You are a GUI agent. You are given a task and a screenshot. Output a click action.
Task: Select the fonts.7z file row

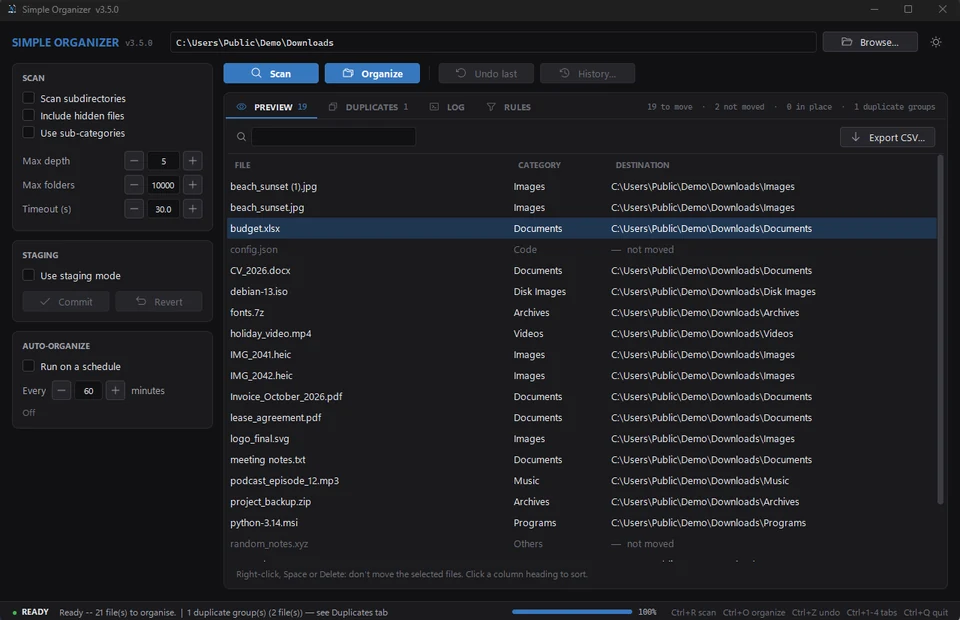coord(582,313)
